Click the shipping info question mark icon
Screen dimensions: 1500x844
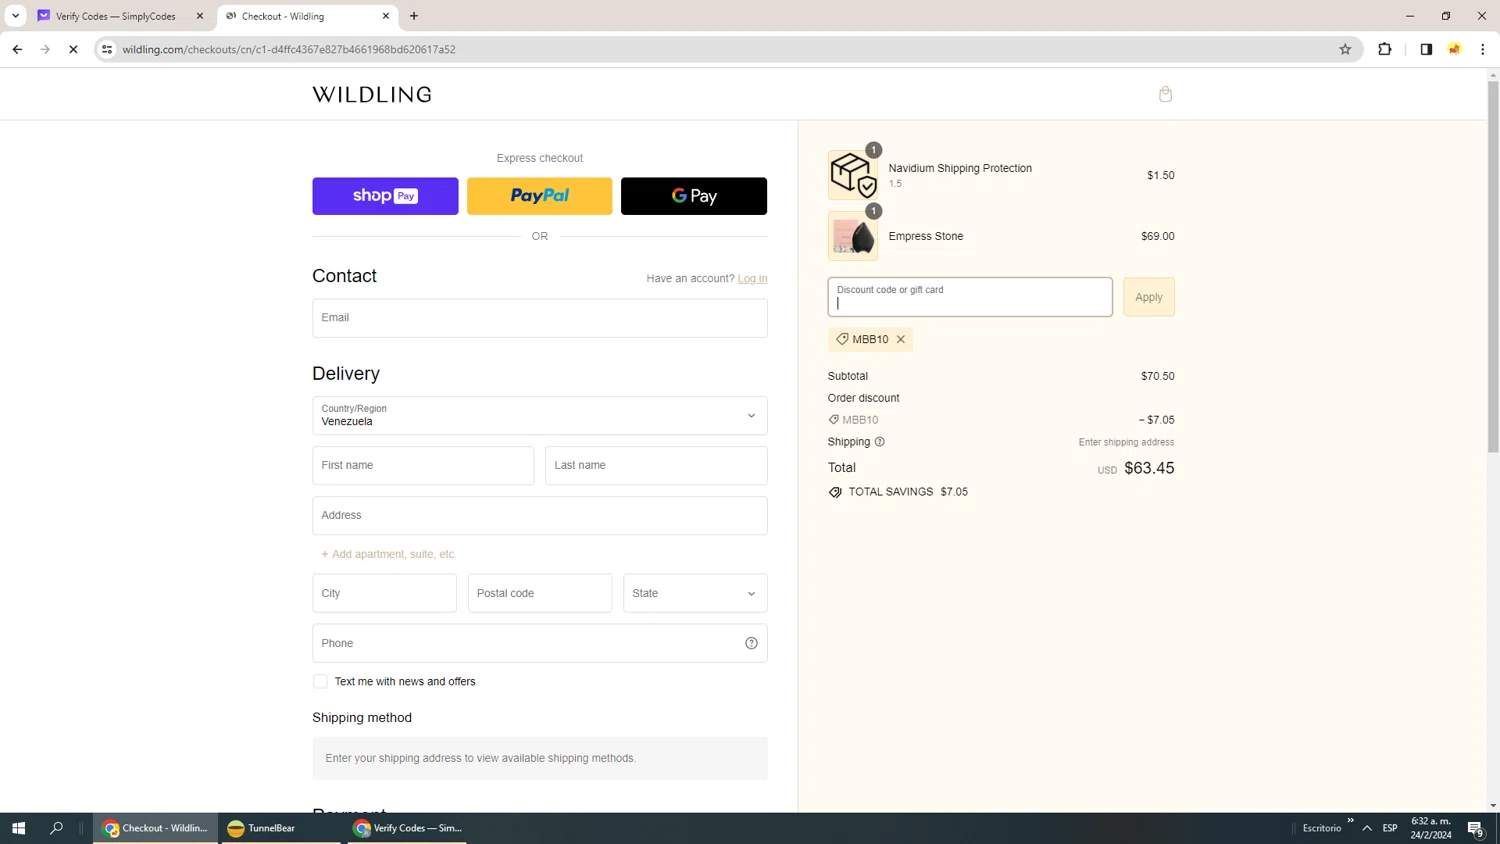[x=880, y=442]
